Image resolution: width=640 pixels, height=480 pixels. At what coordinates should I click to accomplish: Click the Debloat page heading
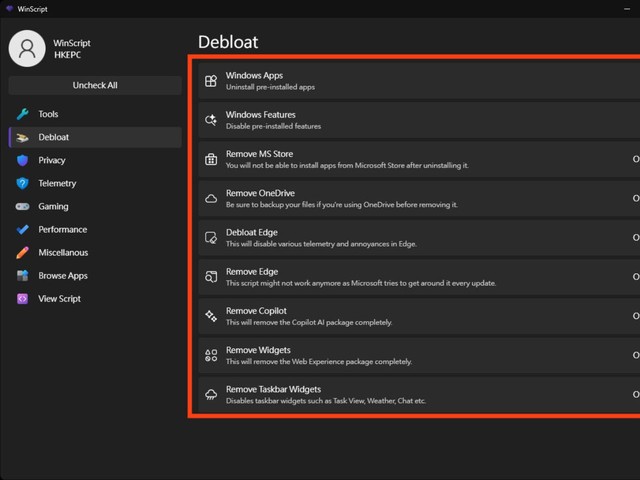[x=228, y=42]
